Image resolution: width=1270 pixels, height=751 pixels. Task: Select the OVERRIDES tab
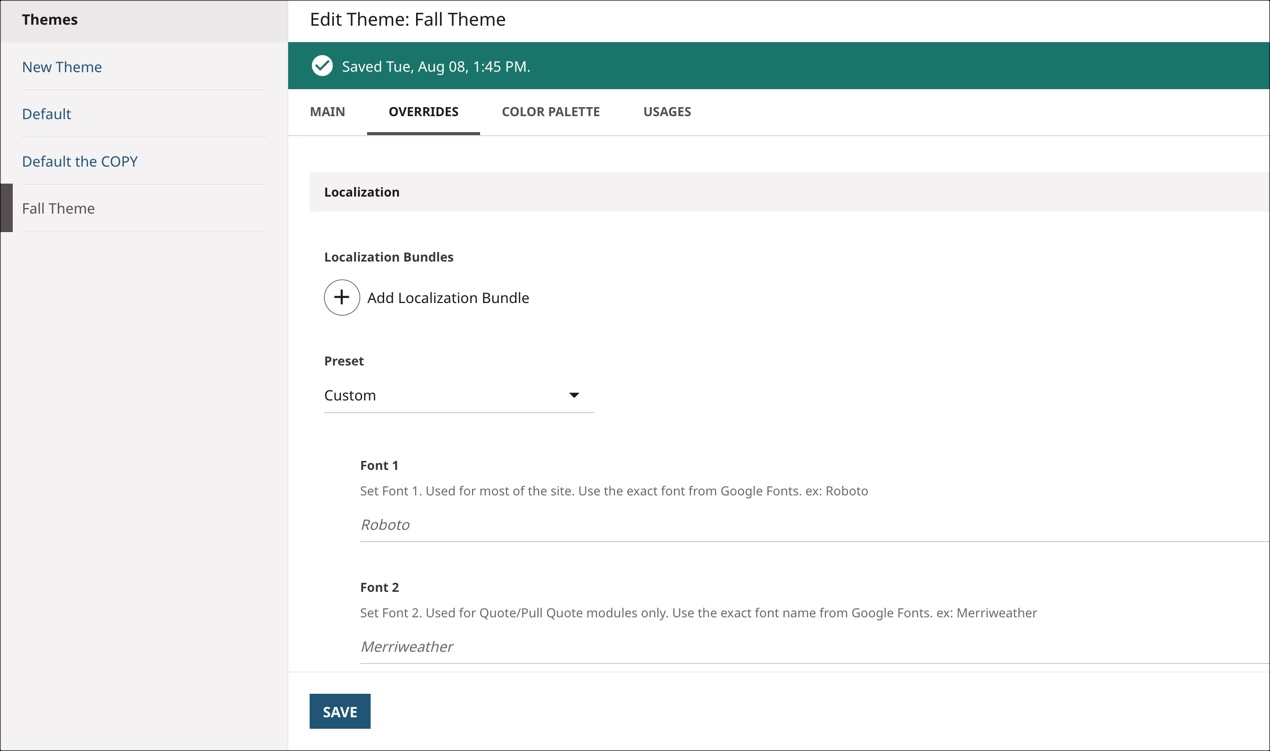tap(423, 112)
